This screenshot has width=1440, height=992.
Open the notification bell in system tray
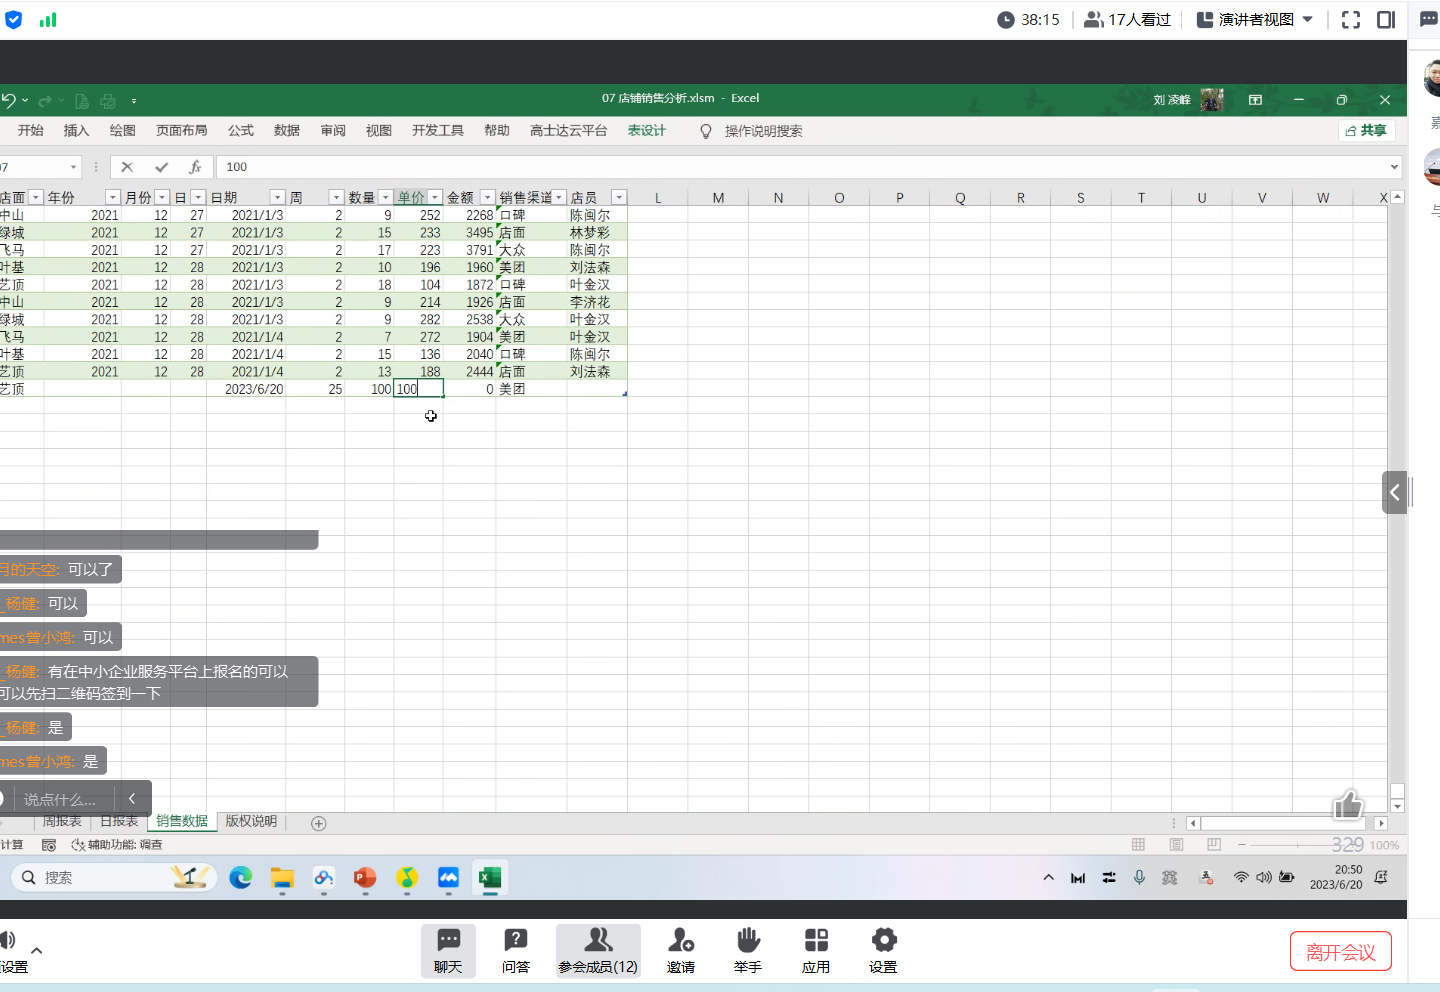coord(1381,877)
